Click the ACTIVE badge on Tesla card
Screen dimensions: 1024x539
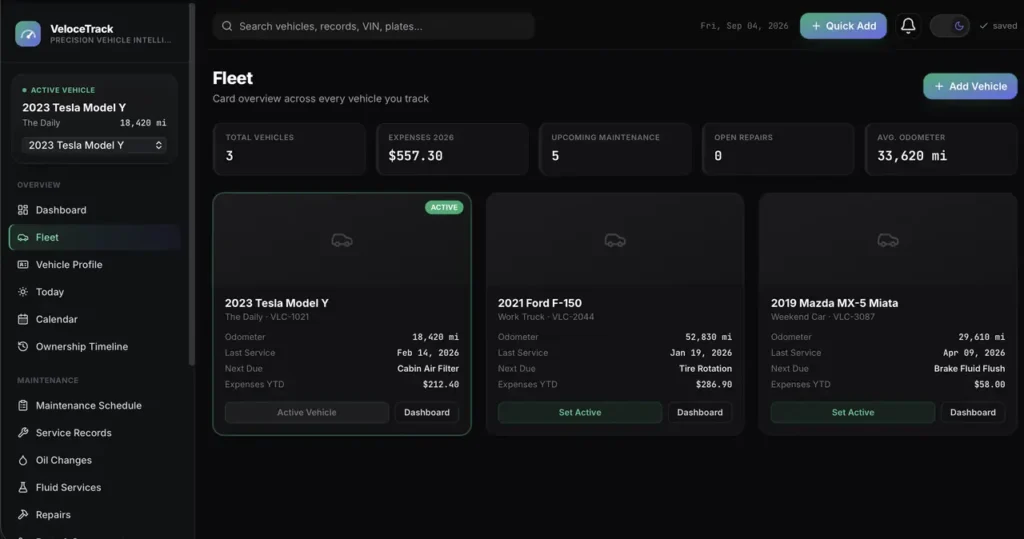[x=444, y=207]
